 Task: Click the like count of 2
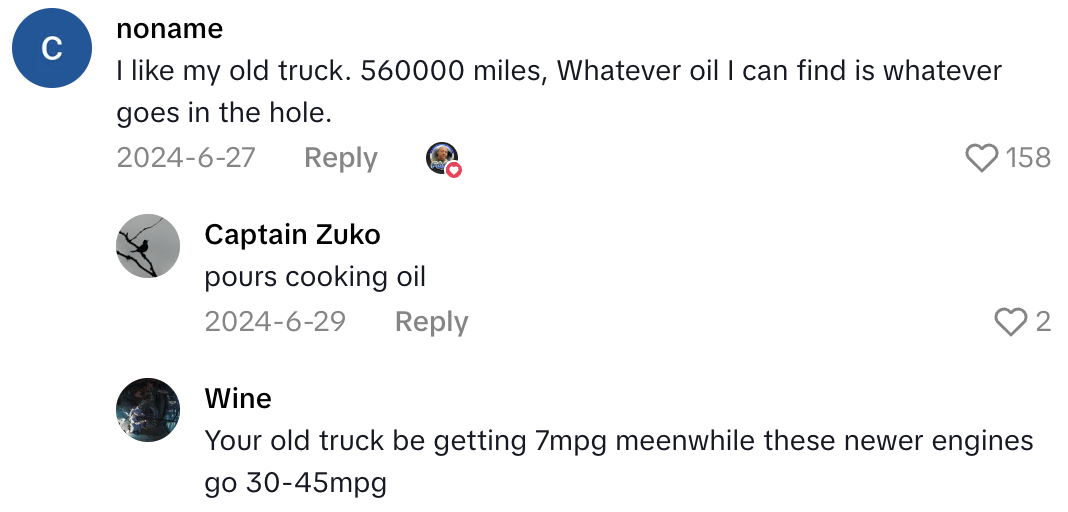click(1043, 322)
